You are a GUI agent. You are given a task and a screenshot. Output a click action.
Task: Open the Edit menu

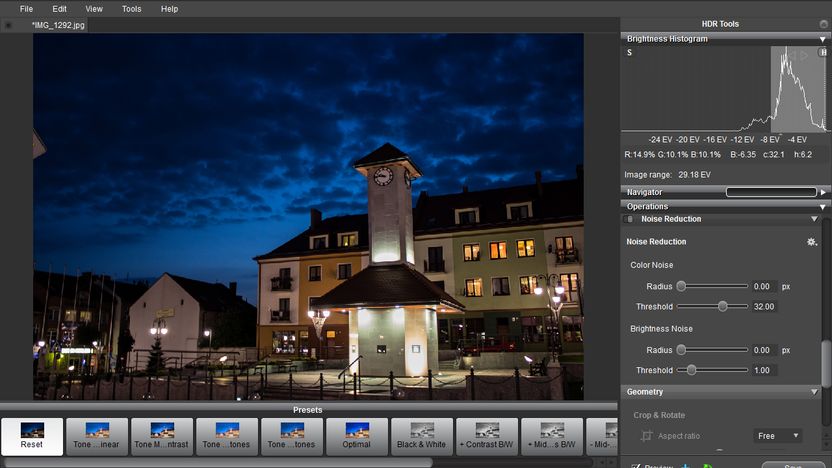click(59, 9)
